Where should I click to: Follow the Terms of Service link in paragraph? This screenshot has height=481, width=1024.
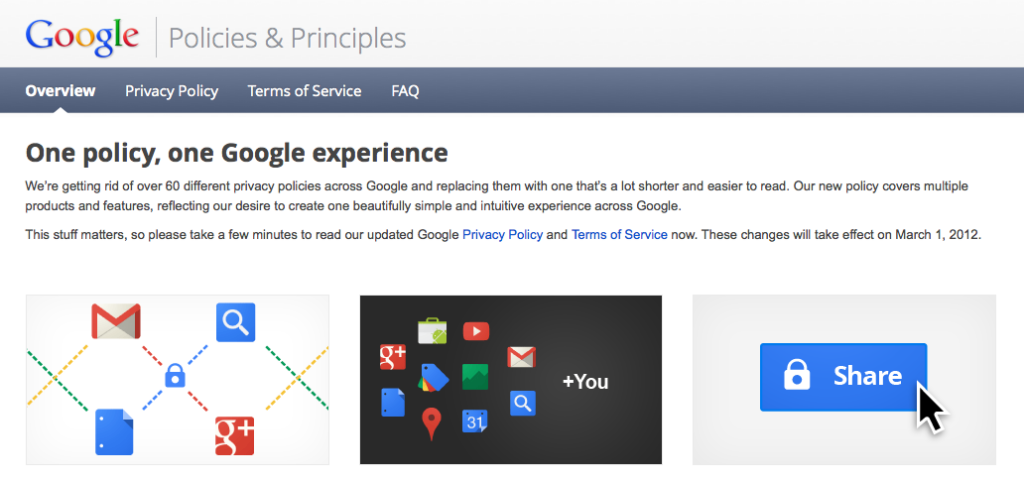coord(619,235)
